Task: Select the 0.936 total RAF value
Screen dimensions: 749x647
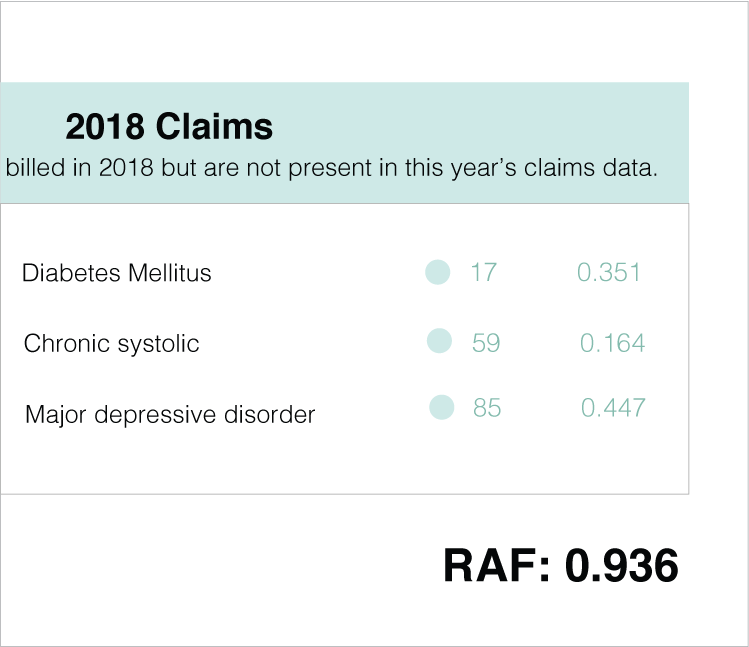Action: click(x=622, y=566)
